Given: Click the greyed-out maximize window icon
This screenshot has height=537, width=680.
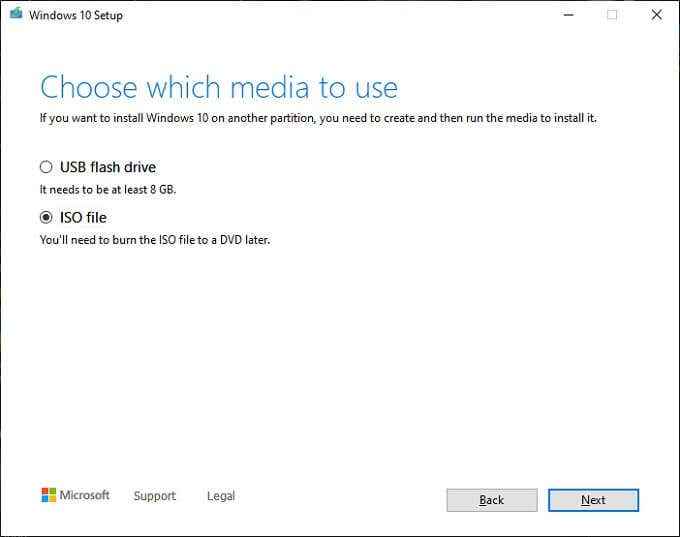Looking at the screenshot, I should click(612, 15).
